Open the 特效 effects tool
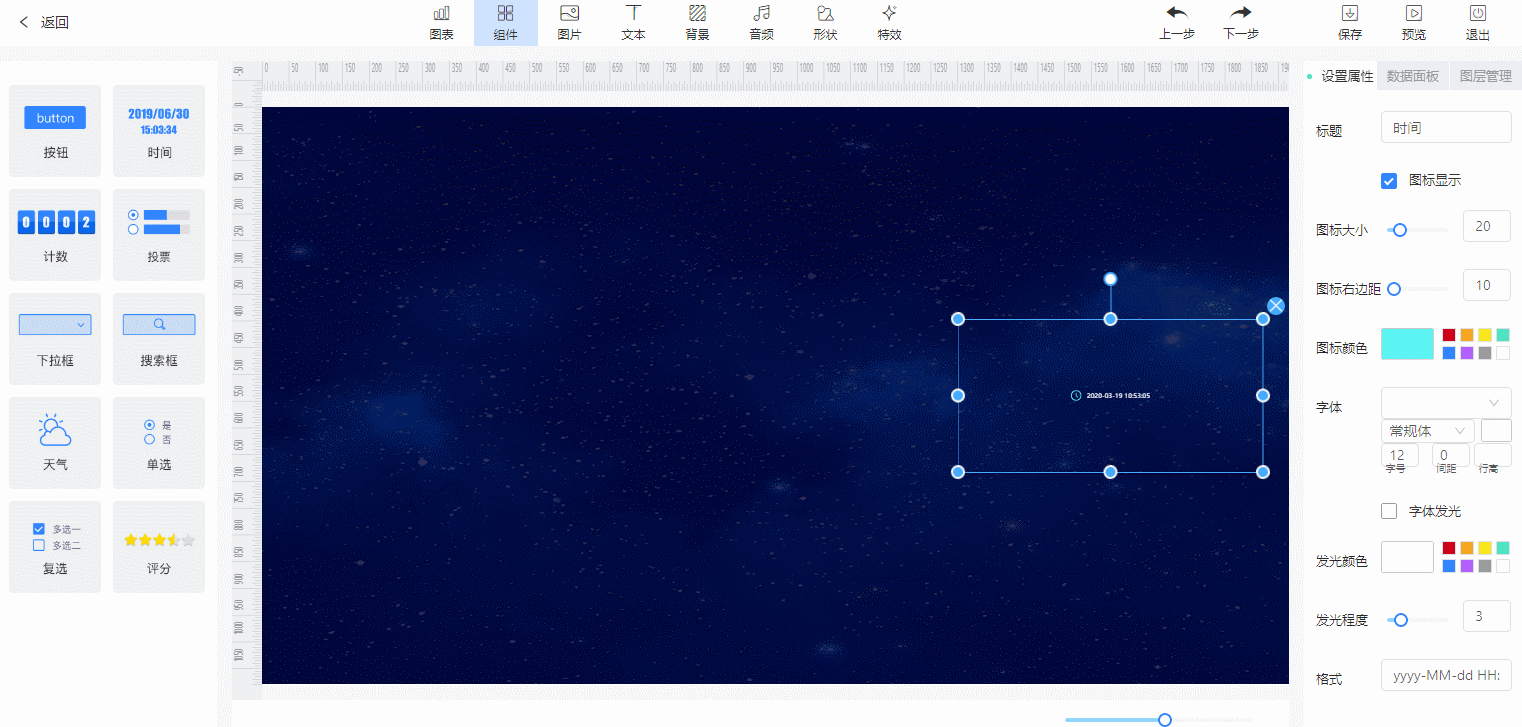Image resolution: width=1522 pixels, height=727 pixels. point(889,23)
